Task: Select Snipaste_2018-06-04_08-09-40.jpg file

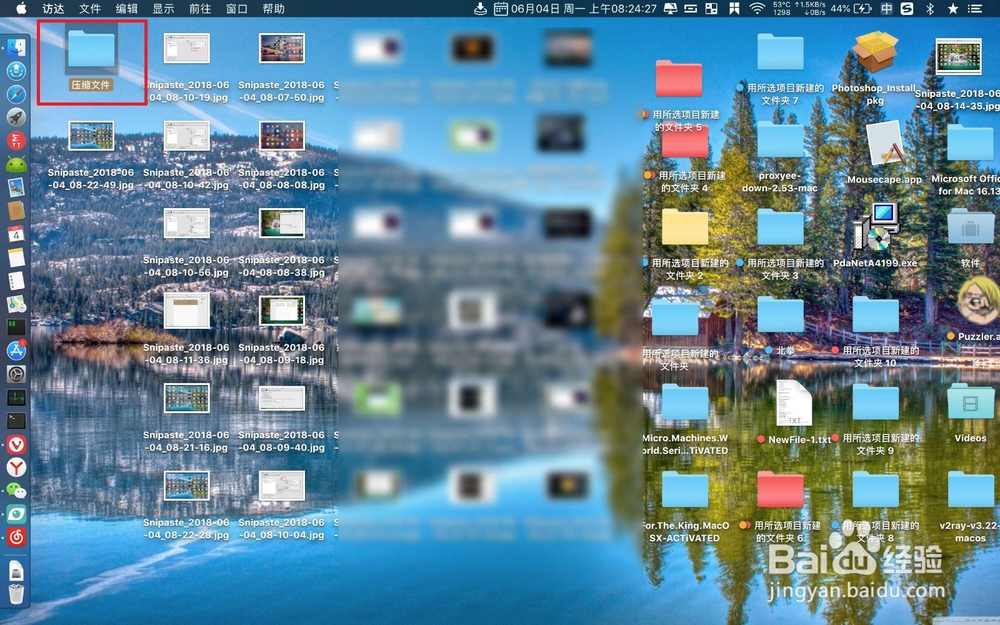Action: [x=282, y=398]
